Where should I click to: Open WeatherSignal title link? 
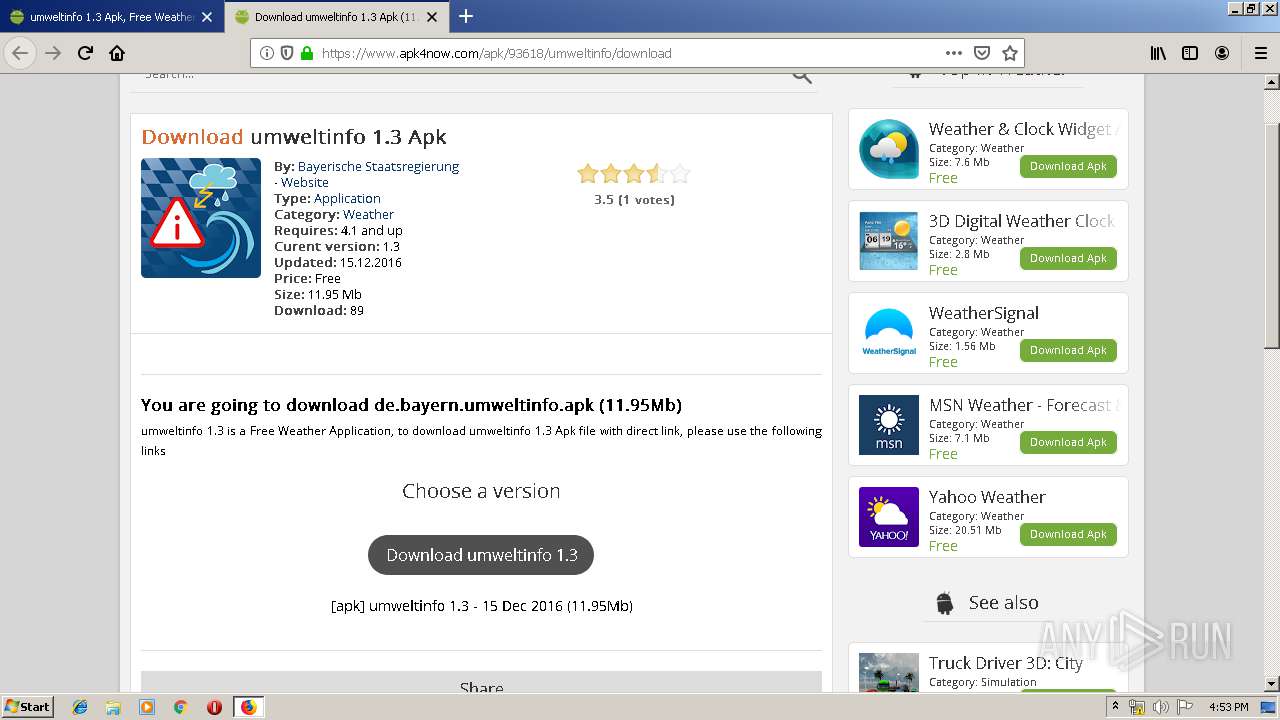(983, 313)
